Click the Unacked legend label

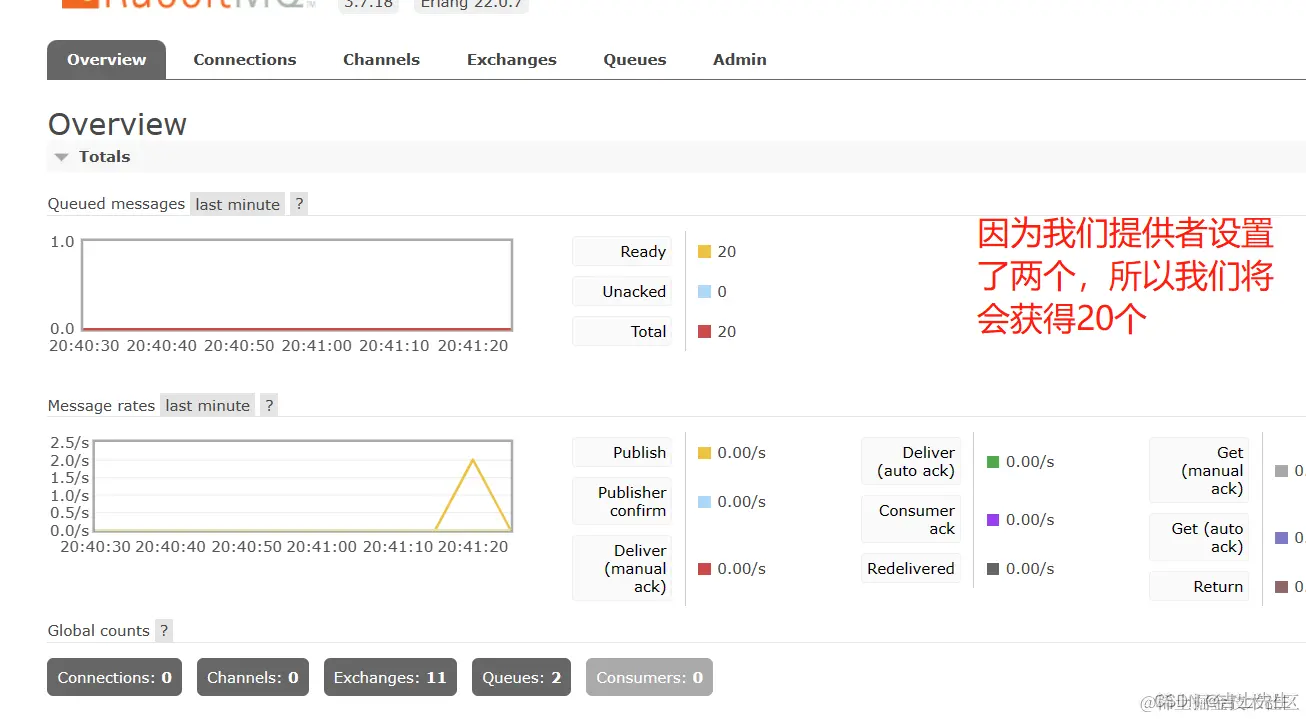point(621,292)
